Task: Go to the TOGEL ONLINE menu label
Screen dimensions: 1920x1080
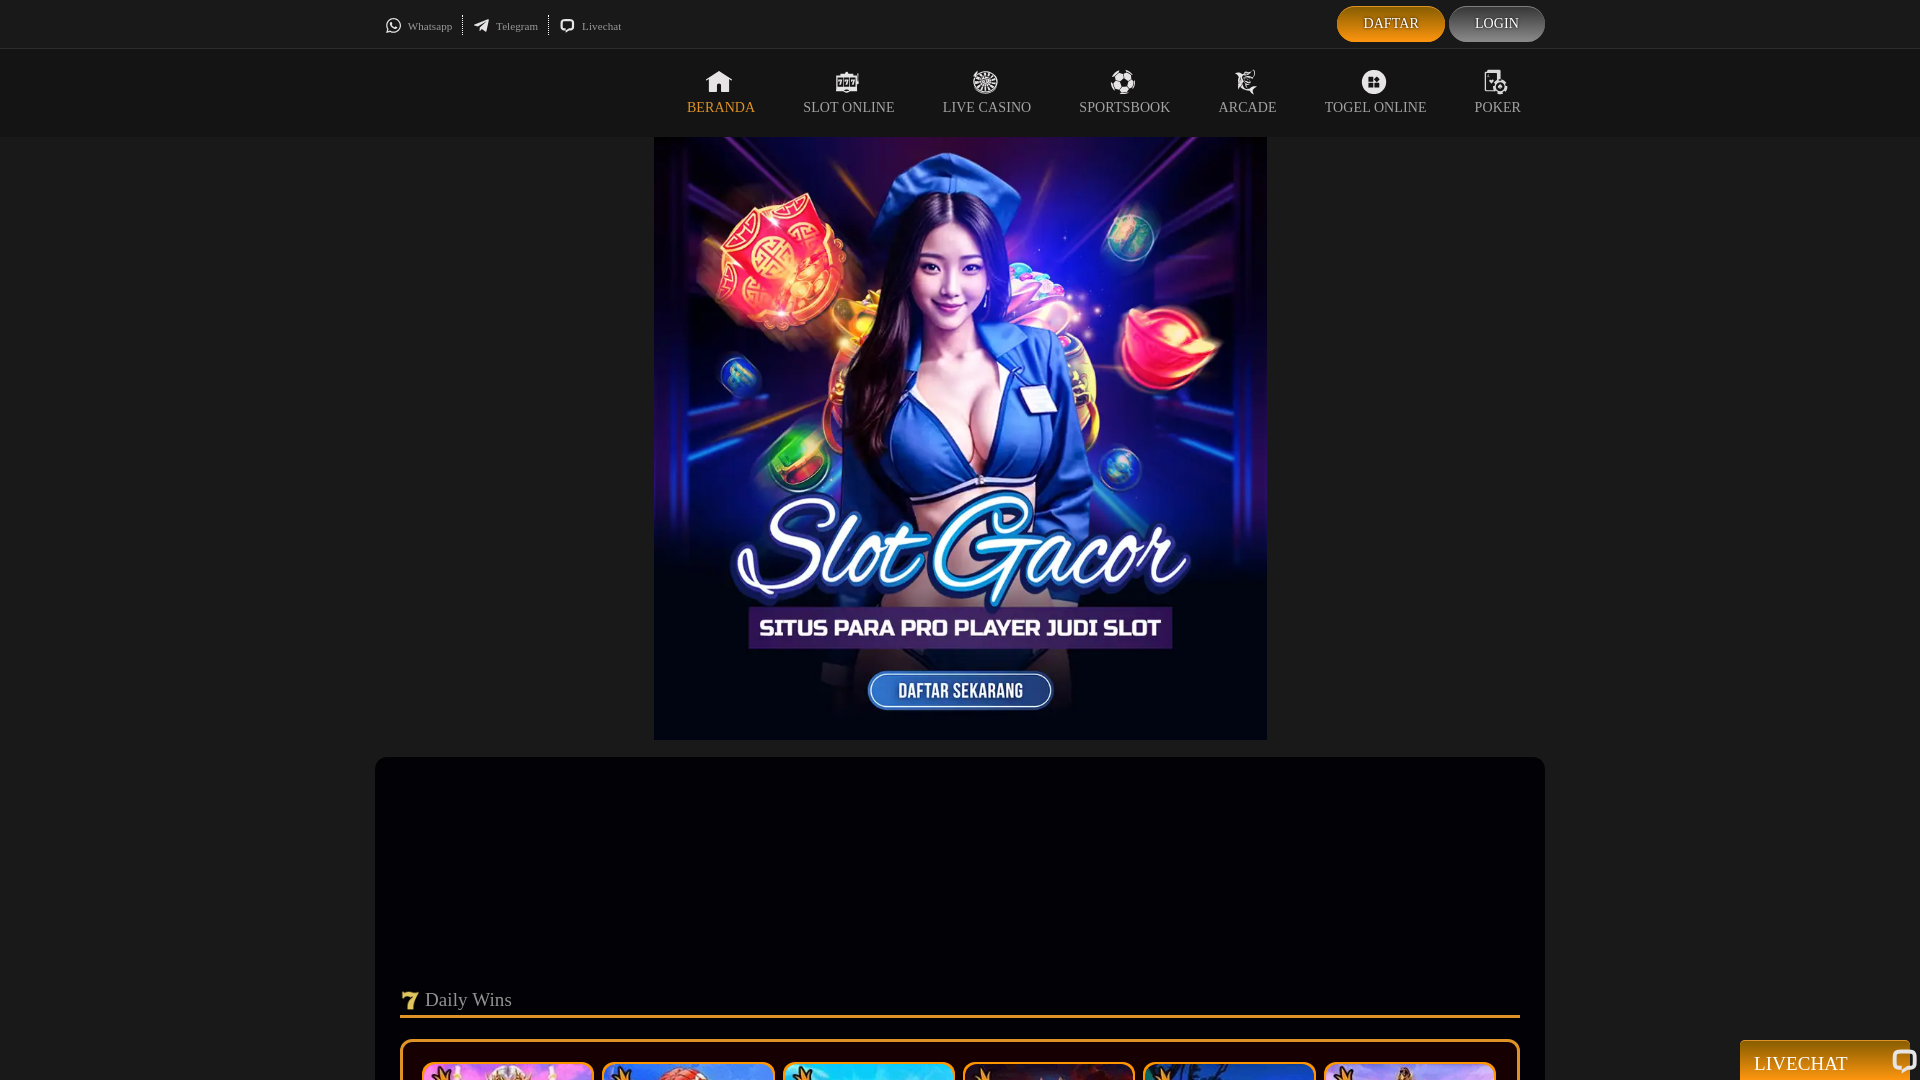Action: coord(1375,108)
